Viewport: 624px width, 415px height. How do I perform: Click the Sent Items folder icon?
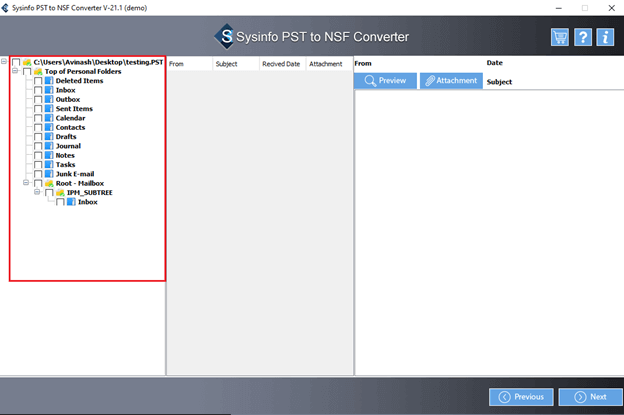[49, 109]
